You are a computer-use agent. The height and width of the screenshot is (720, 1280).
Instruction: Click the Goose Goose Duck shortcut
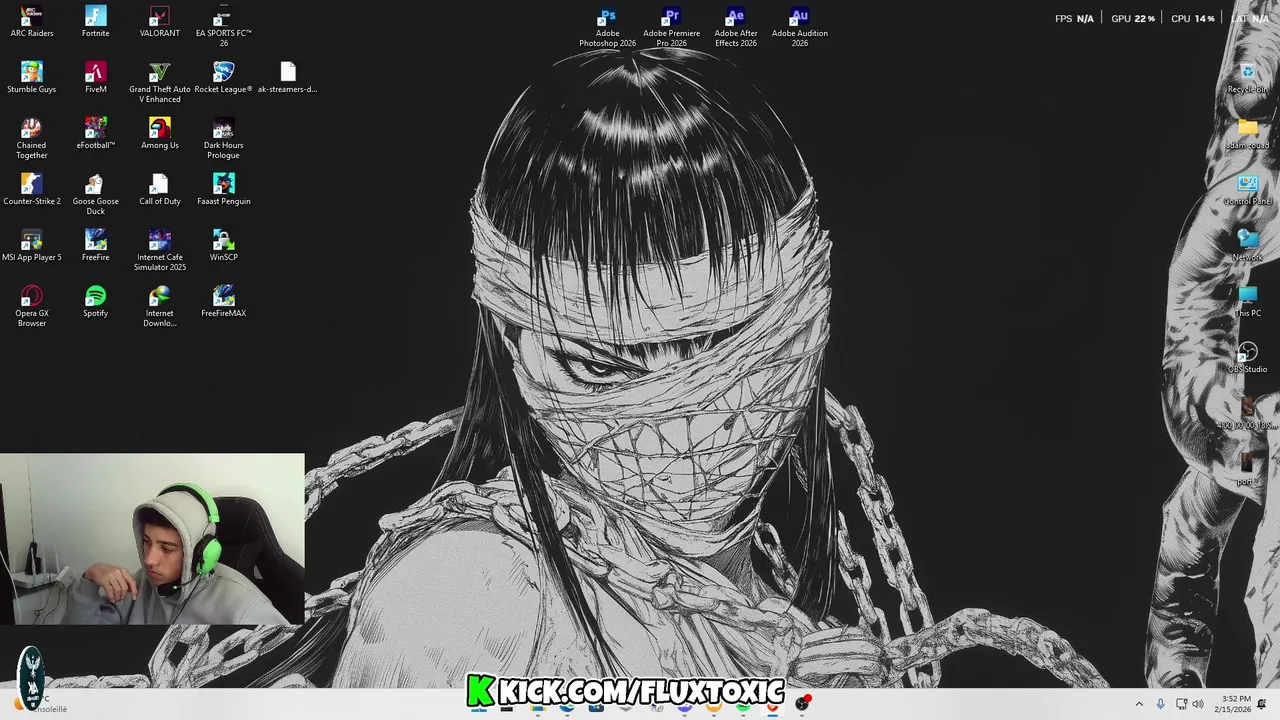point(96,194)
